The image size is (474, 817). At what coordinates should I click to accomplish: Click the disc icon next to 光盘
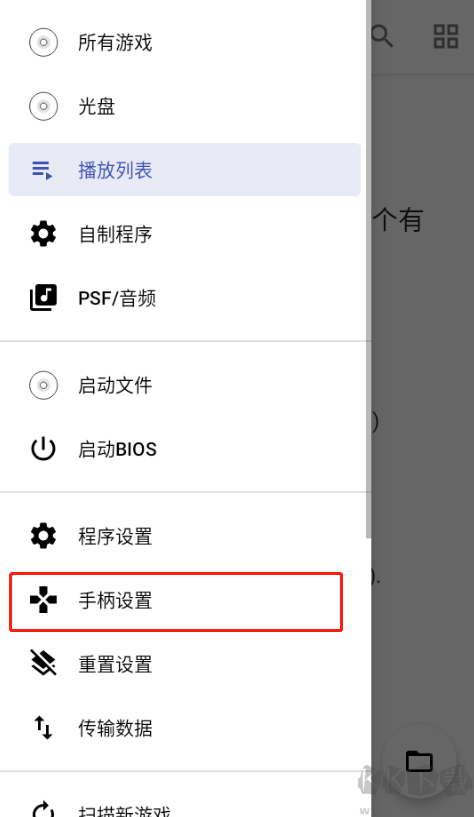[43, 106]
